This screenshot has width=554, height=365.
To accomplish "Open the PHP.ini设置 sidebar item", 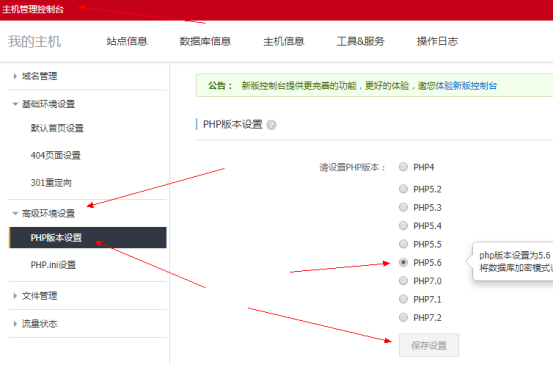I will 53,265.
